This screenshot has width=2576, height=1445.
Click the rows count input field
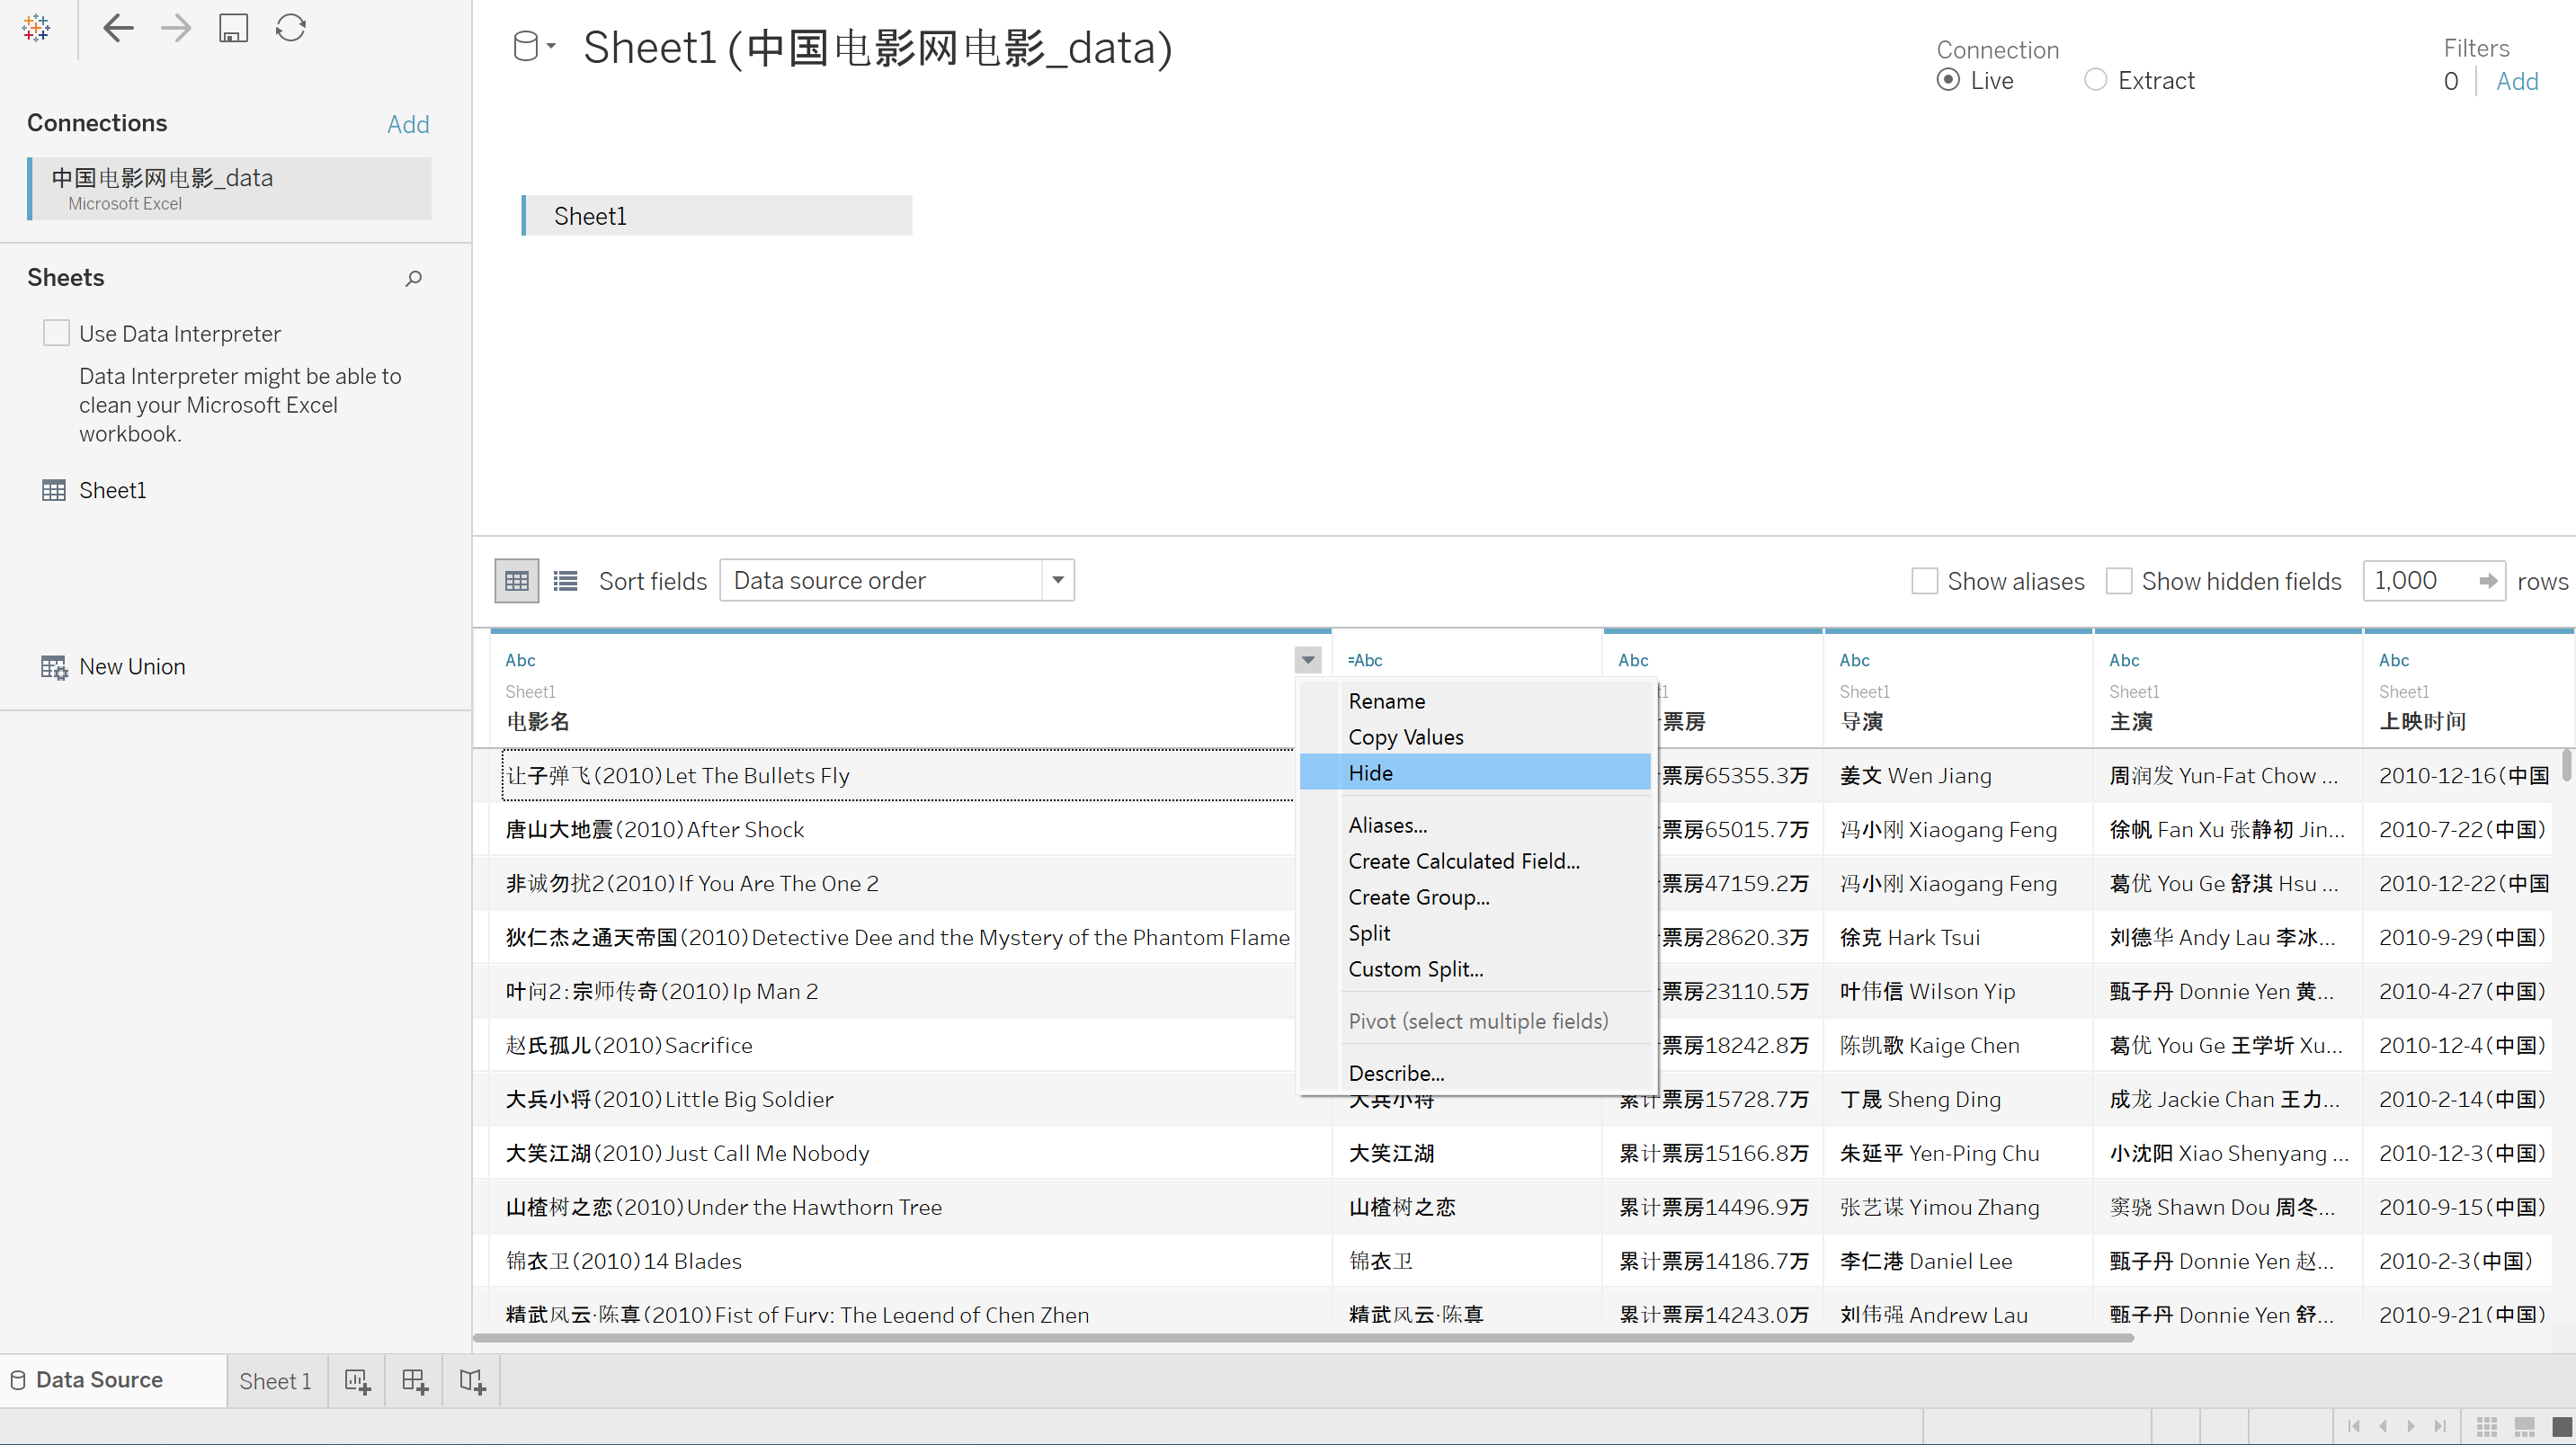2420,581
